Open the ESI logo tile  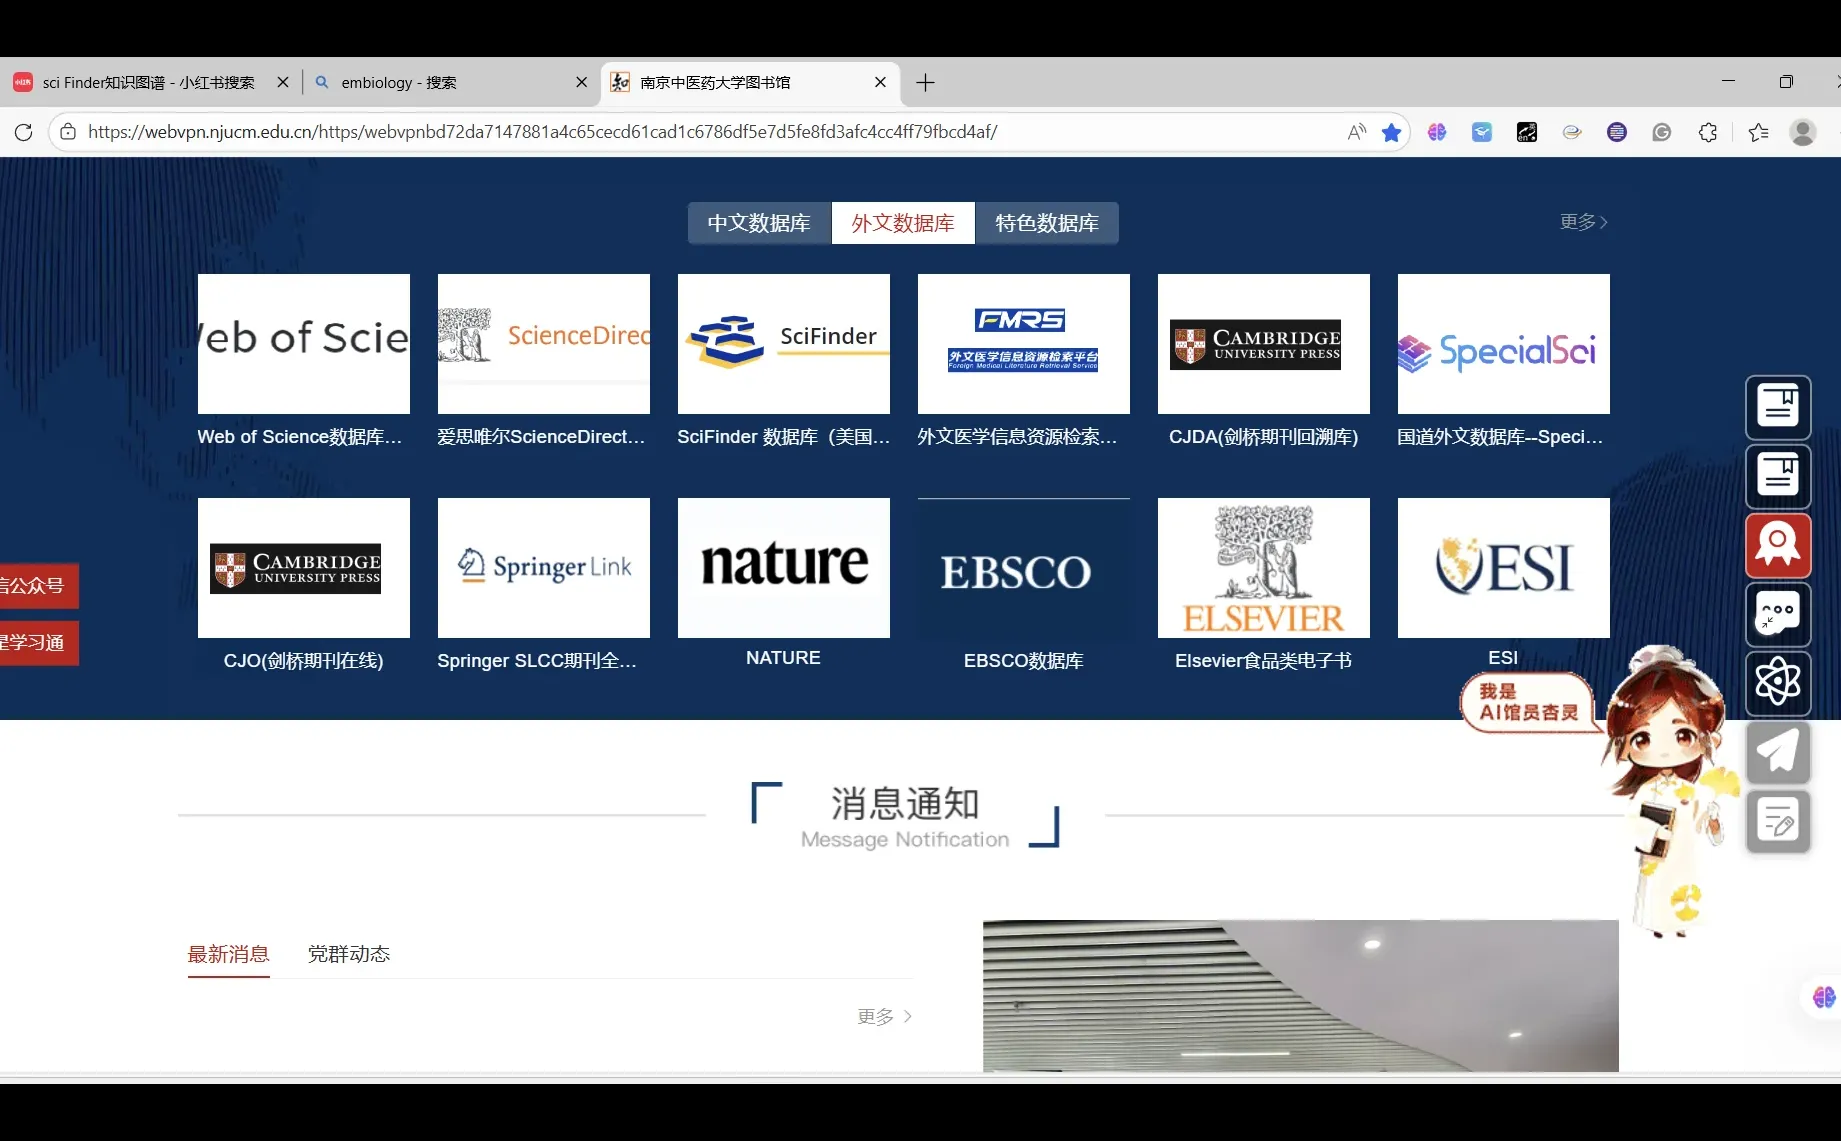[1504, 568]
